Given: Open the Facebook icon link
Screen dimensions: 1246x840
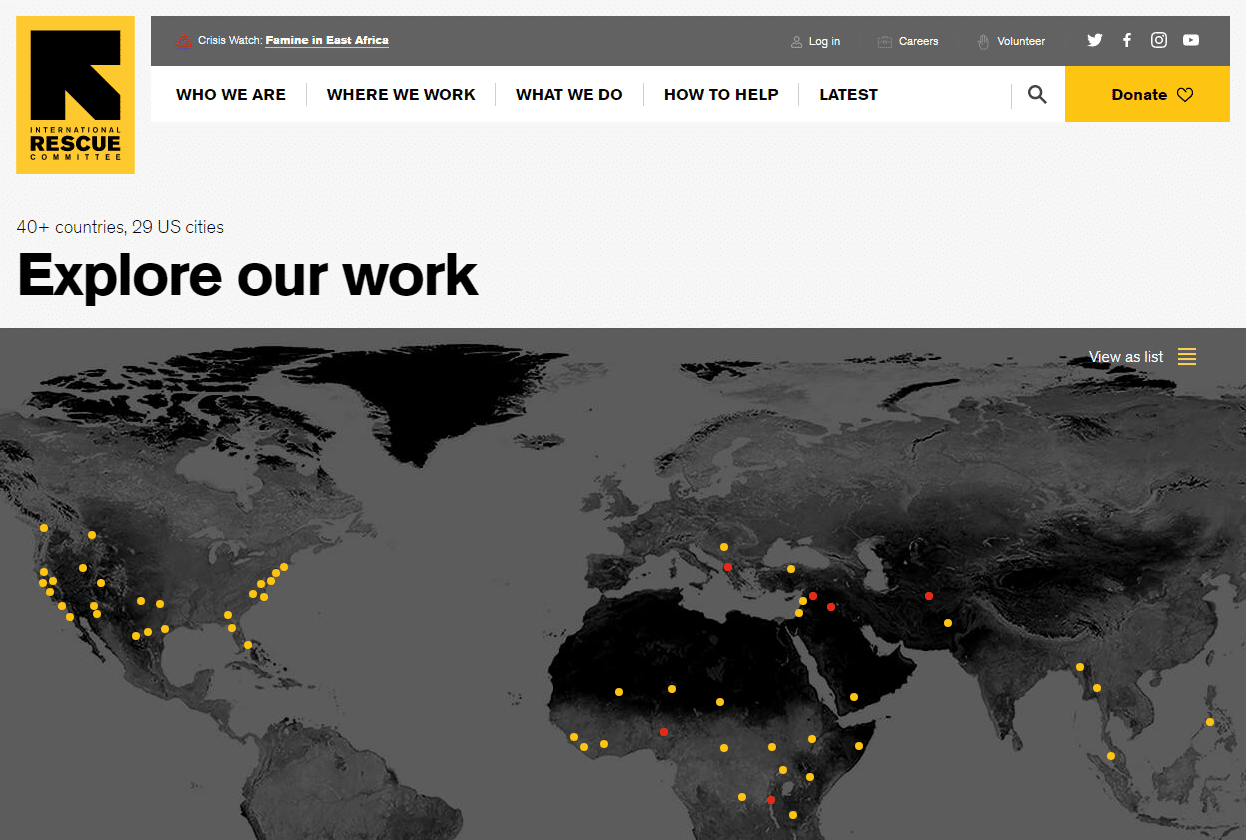Looking at the screenshot, I should (1126, 40).
